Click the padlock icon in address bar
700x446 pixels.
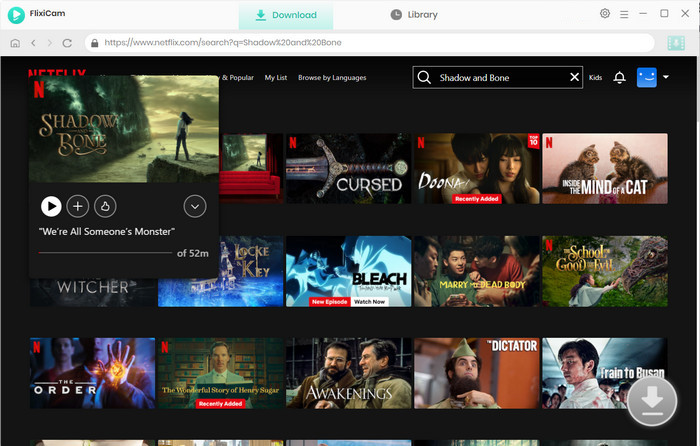[x=94, y=43]
